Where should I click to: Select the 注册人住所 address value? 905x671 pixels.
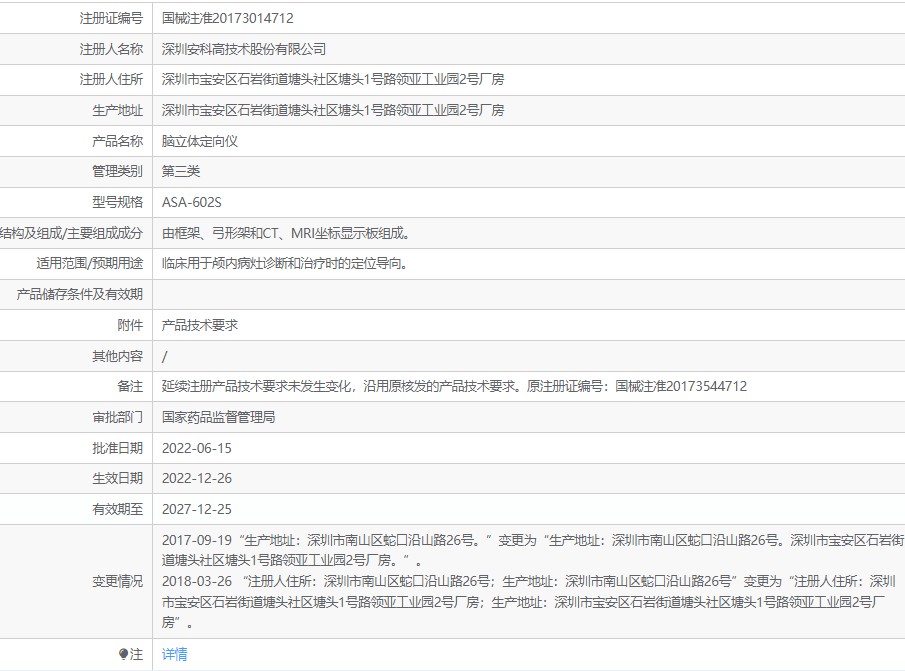pyautogui.click(x=333, y=80)
